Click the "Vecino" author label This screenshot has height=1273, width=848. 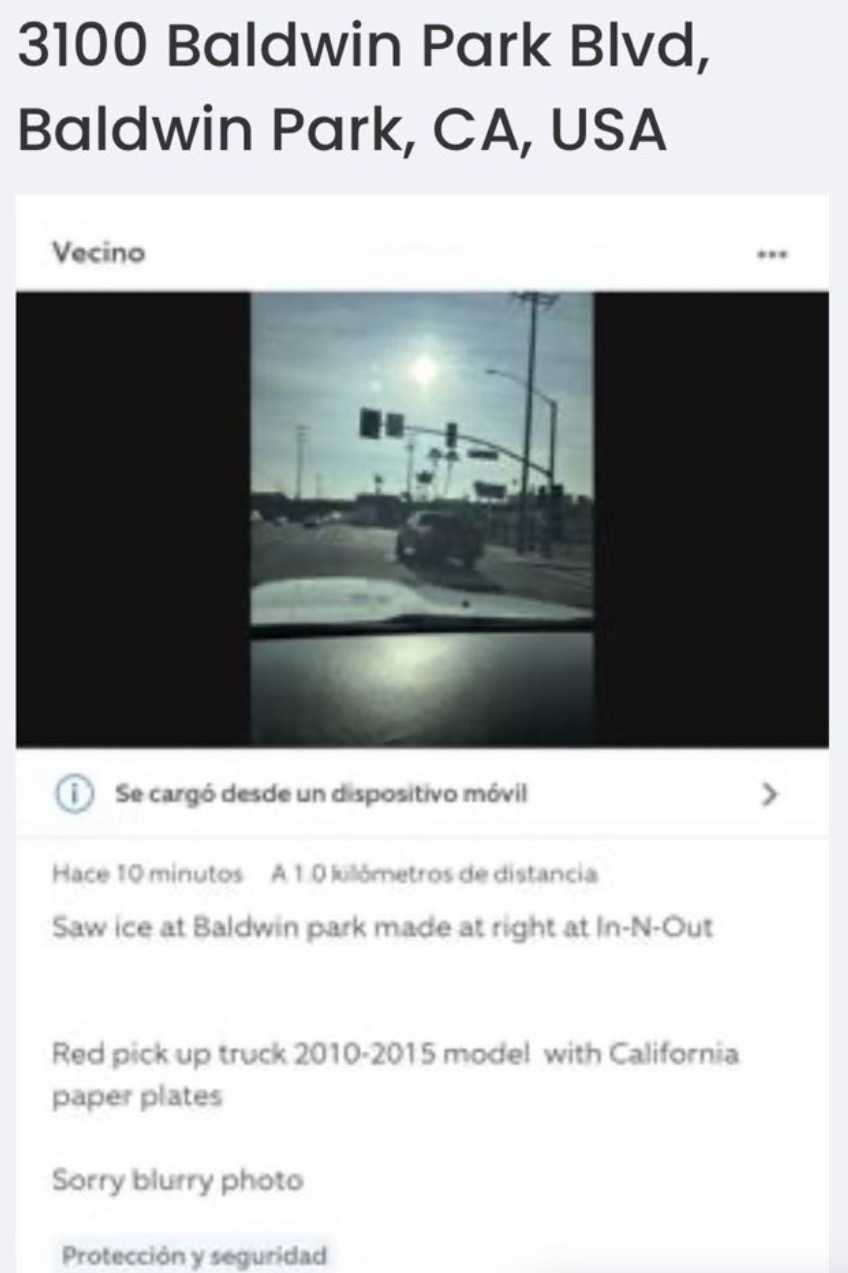(x=99, y=253)
